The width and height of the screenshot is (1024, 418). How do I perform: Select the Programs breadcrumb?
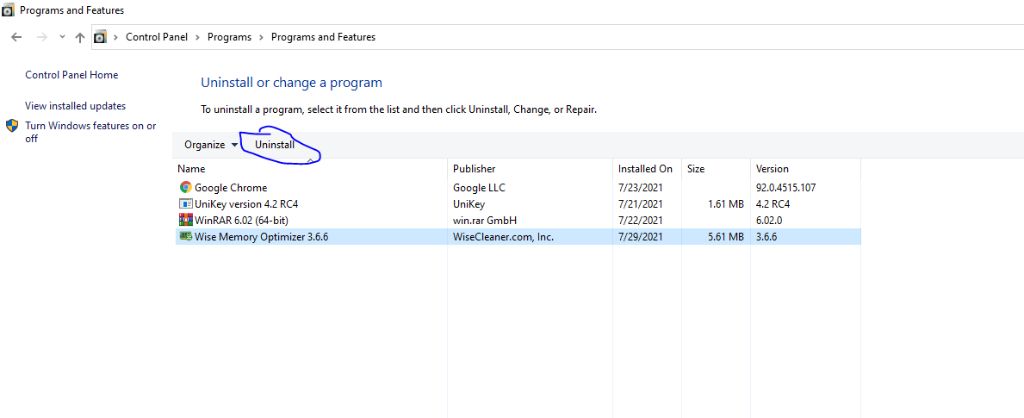pos(229,37)
